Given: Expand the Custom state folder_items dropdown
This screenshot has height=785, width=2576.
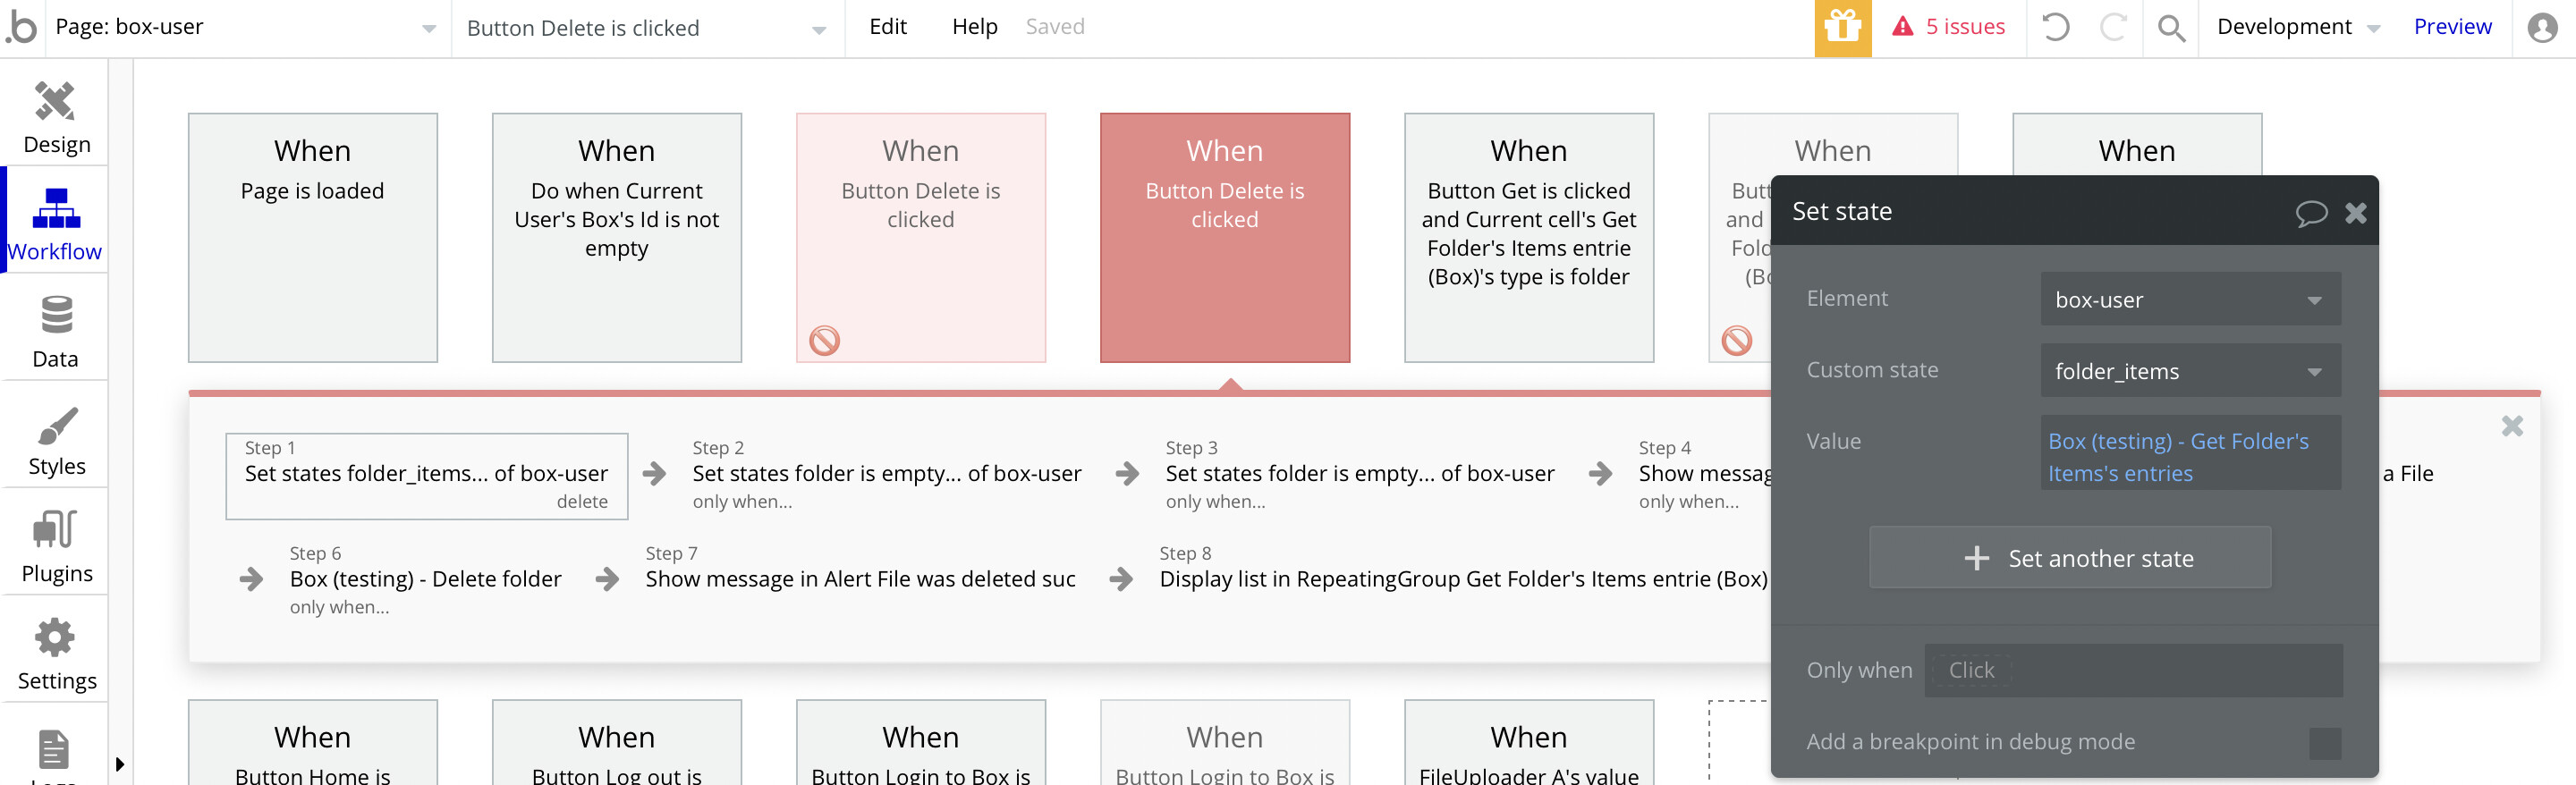Looking at the screenshot, I should click(x=2190, y=371).
